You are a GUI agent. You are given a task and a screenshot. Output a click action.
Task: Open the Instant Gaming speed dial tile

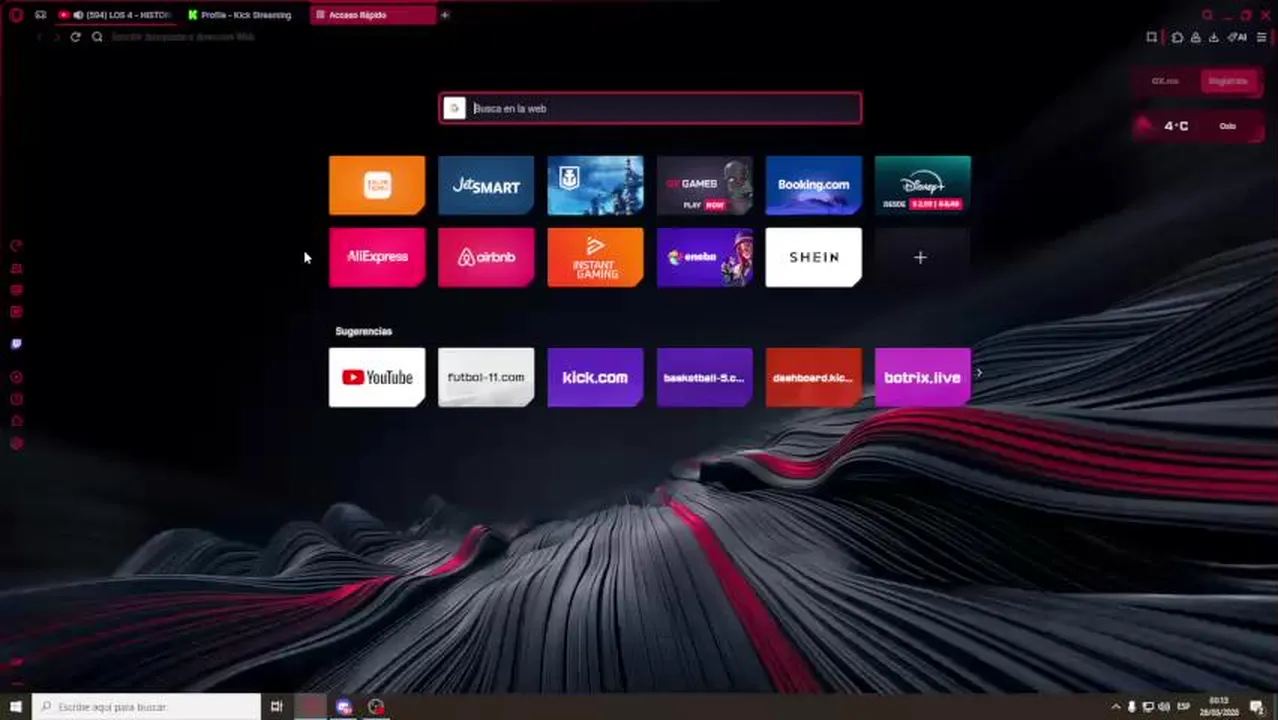pos(595,257)
